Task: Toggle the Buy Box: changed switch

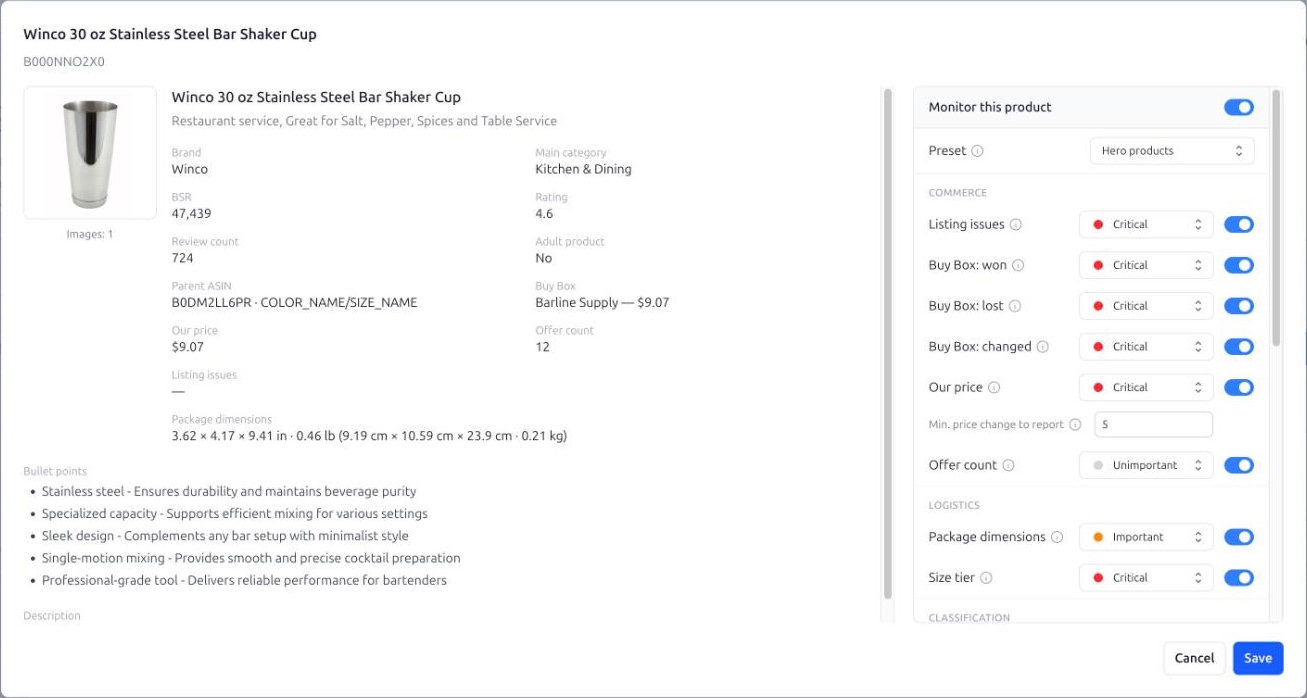Action: (1239, 347)
